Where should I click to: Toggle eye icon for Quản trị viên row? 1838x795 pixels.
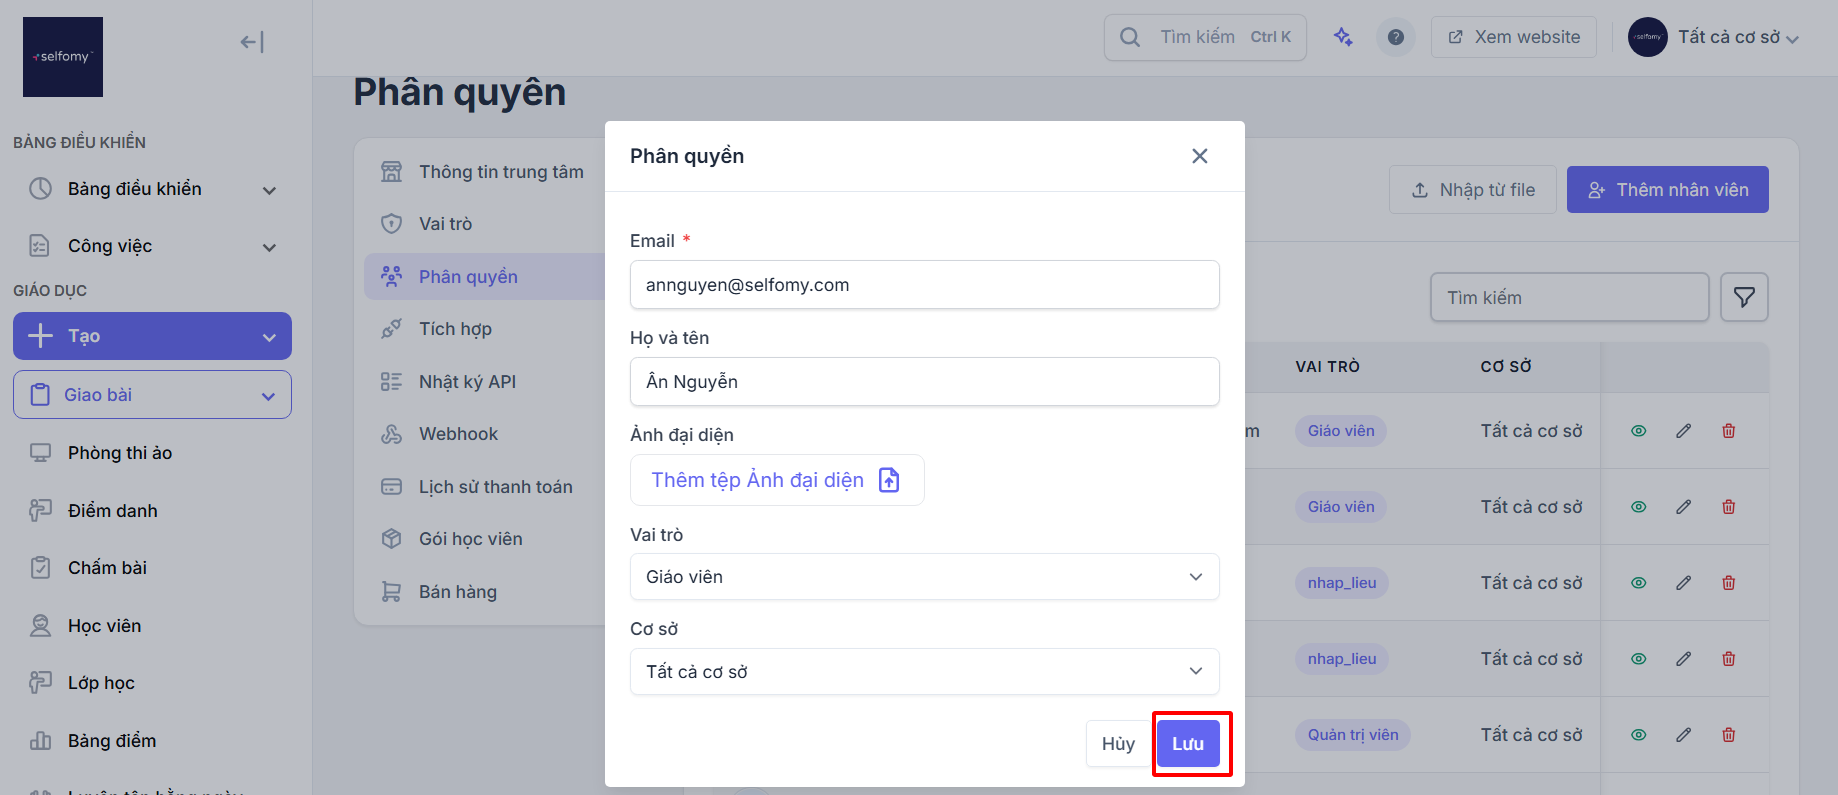coord(1638,735)
